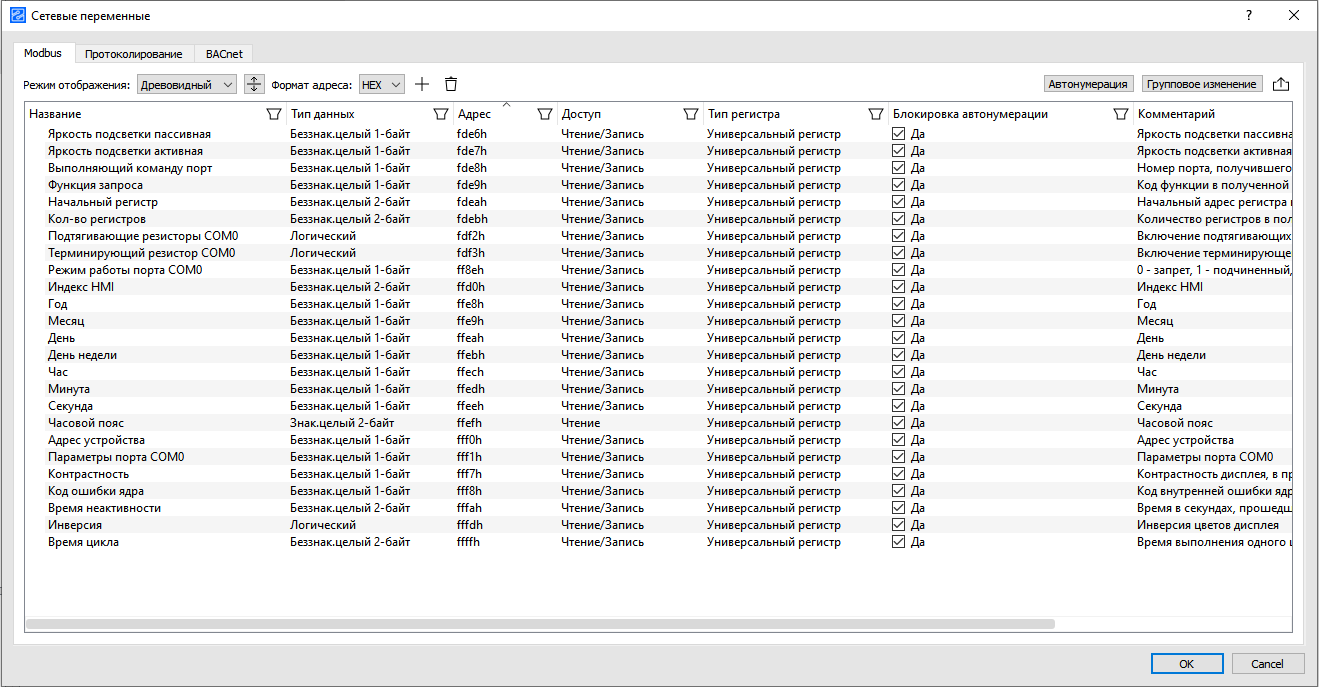The width and height of the screenshot is (1319, 687).
Task: Switch to Протоколирование tab
Action: (x=133, y=54)
